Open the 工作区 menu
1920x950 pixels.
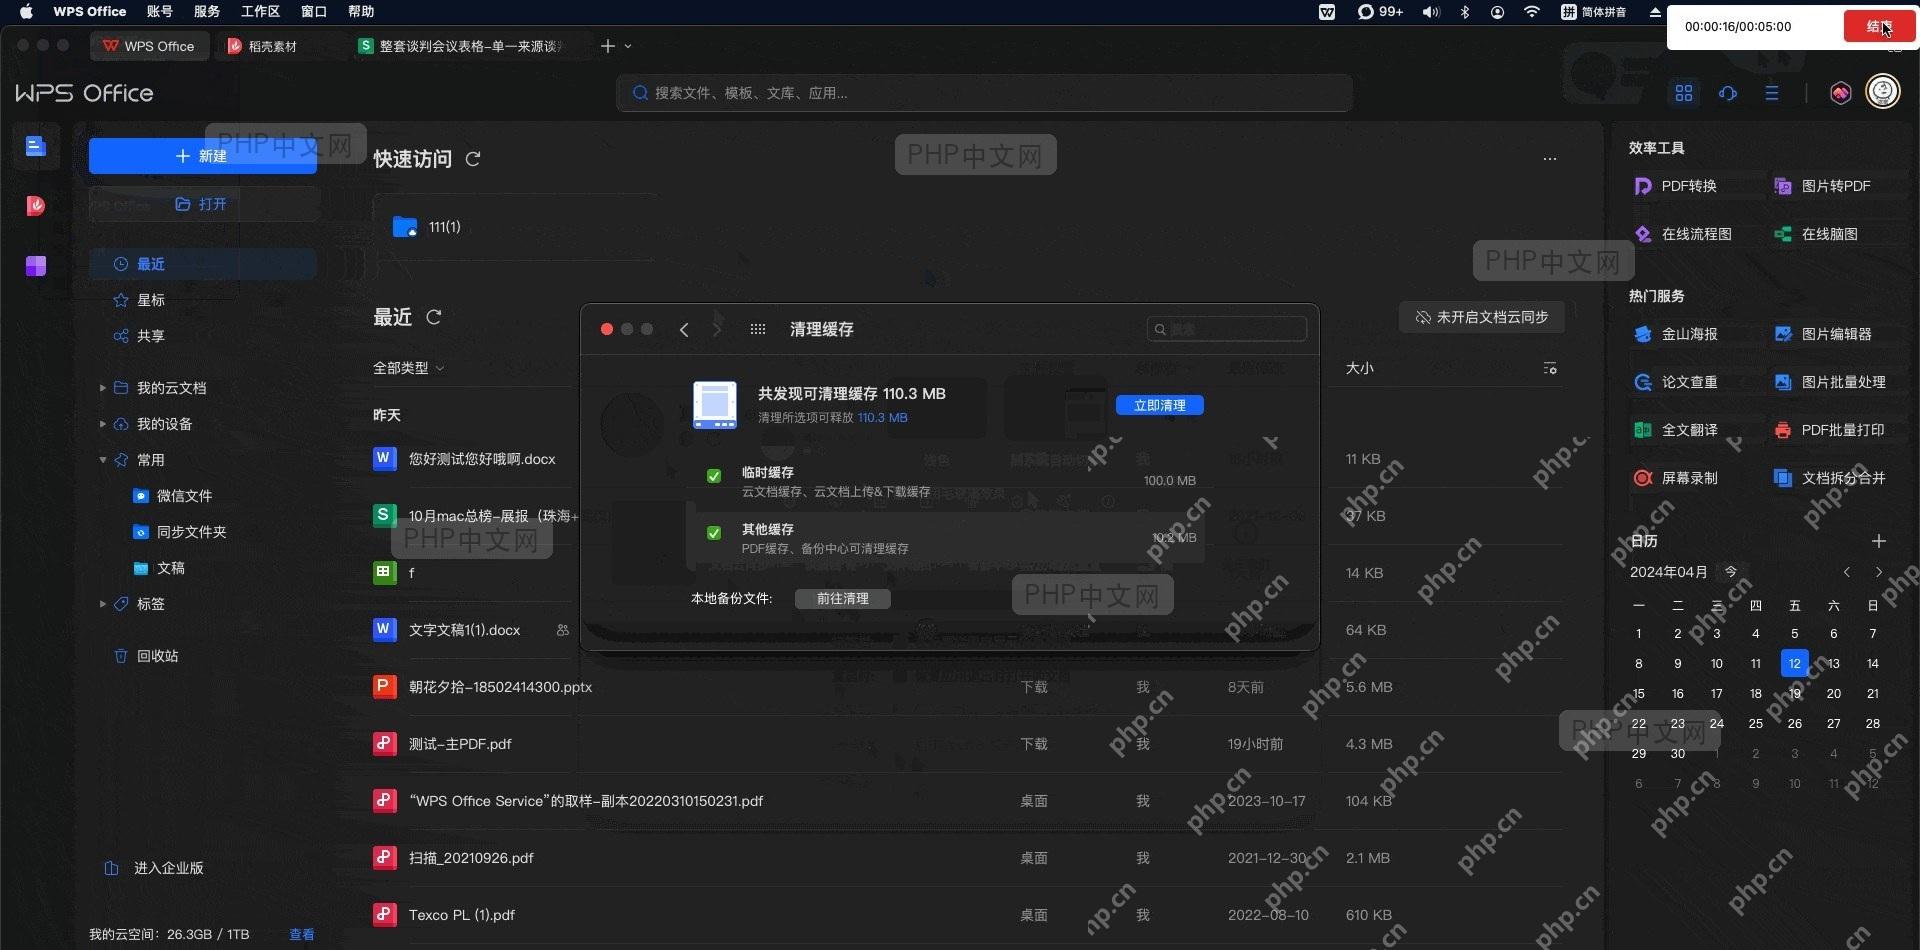[260, 12]
